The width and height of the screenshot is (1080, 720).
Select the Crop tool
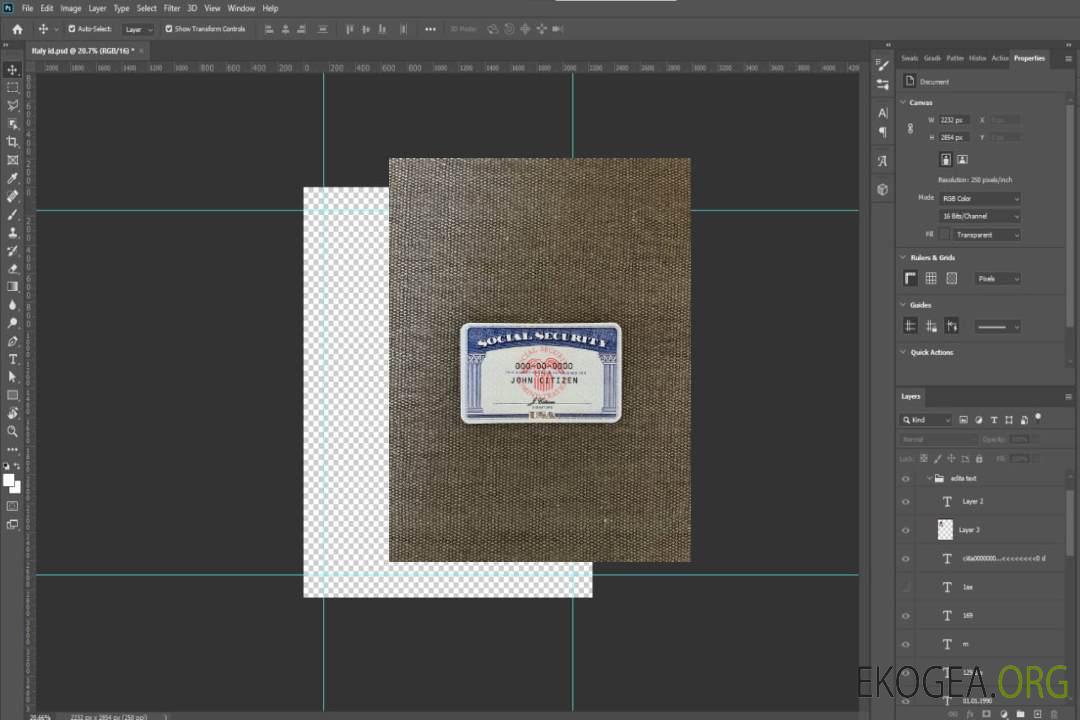tap(12, 142)
